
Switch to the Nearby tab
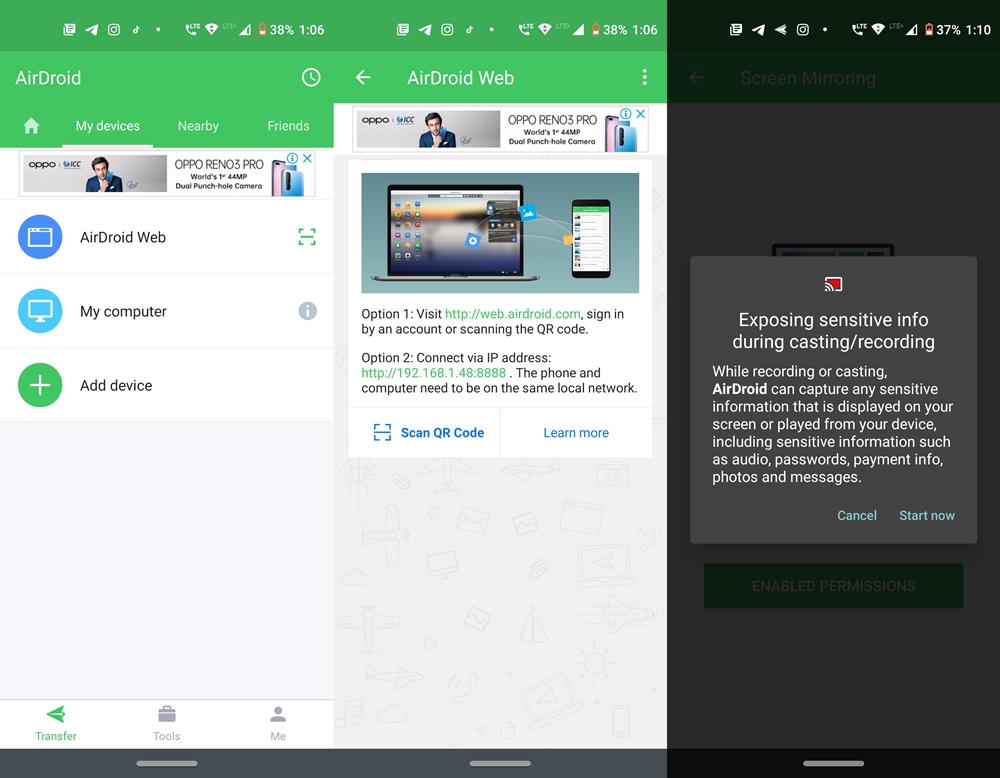pos(198,126)
